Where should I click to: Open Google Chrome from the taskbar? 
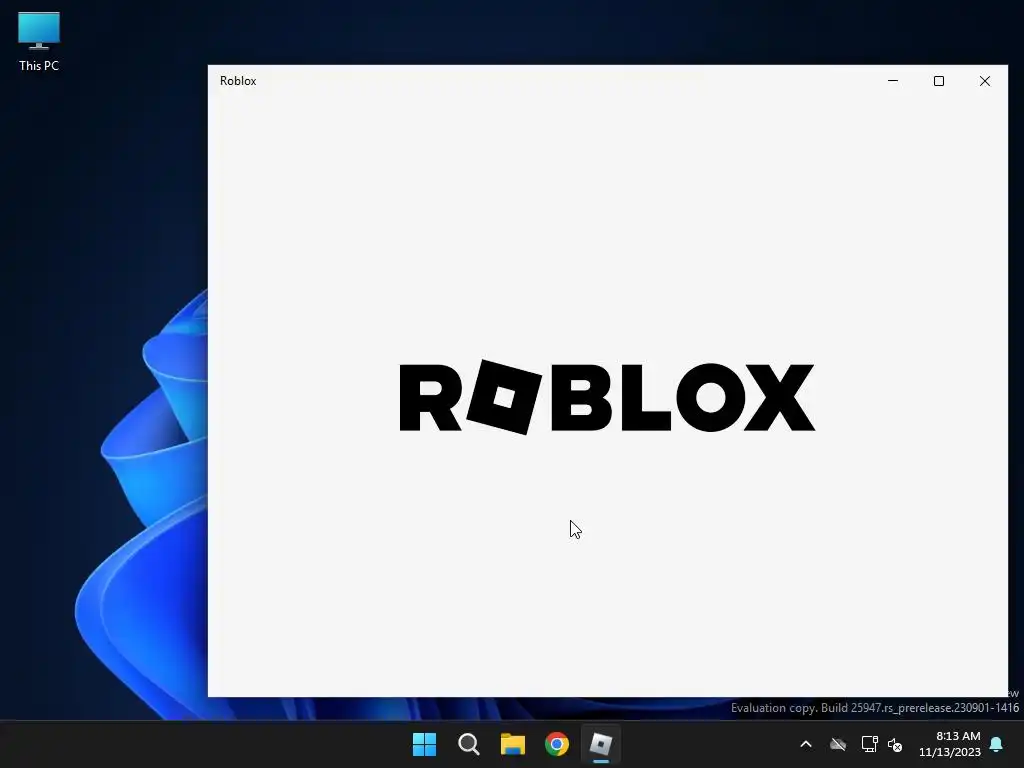(557, 744)
